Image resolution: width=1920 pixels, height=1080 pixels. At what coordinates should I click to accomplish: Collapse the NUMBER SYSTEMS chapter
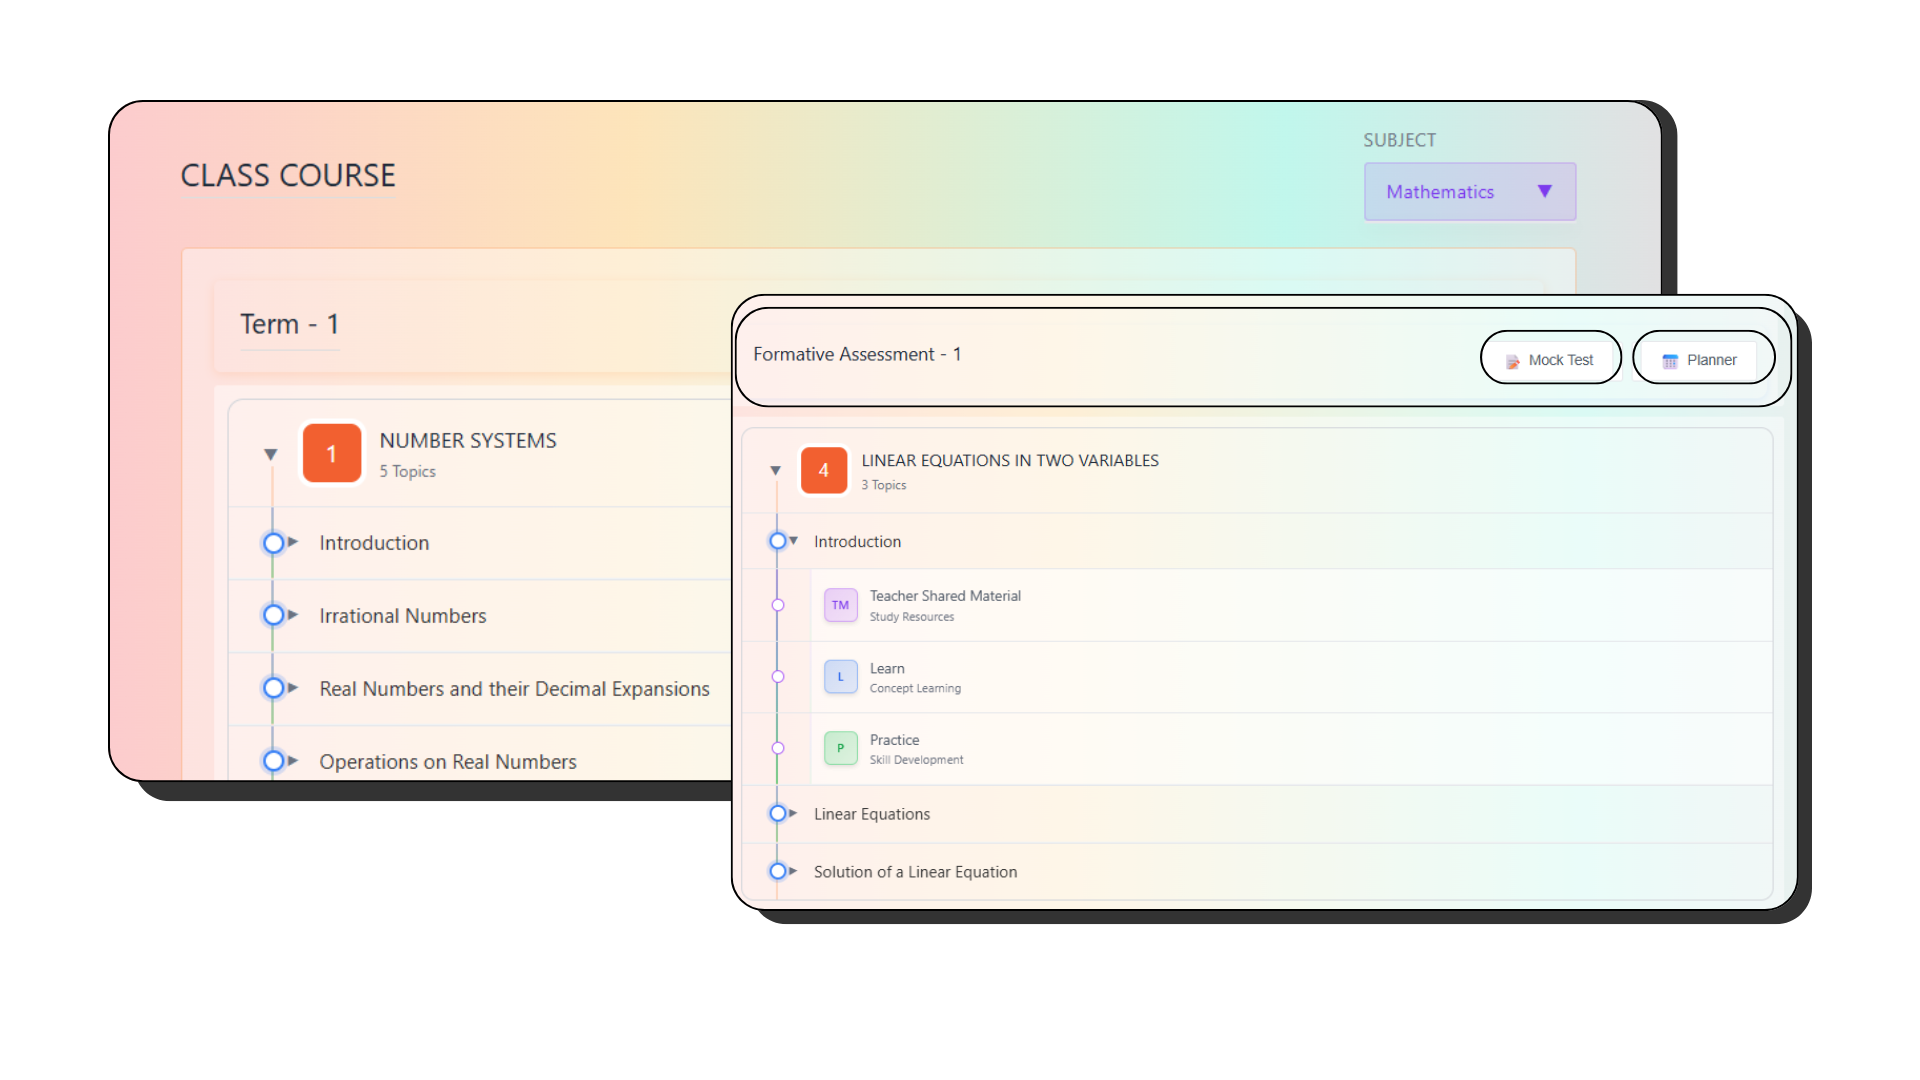(271, 453)
